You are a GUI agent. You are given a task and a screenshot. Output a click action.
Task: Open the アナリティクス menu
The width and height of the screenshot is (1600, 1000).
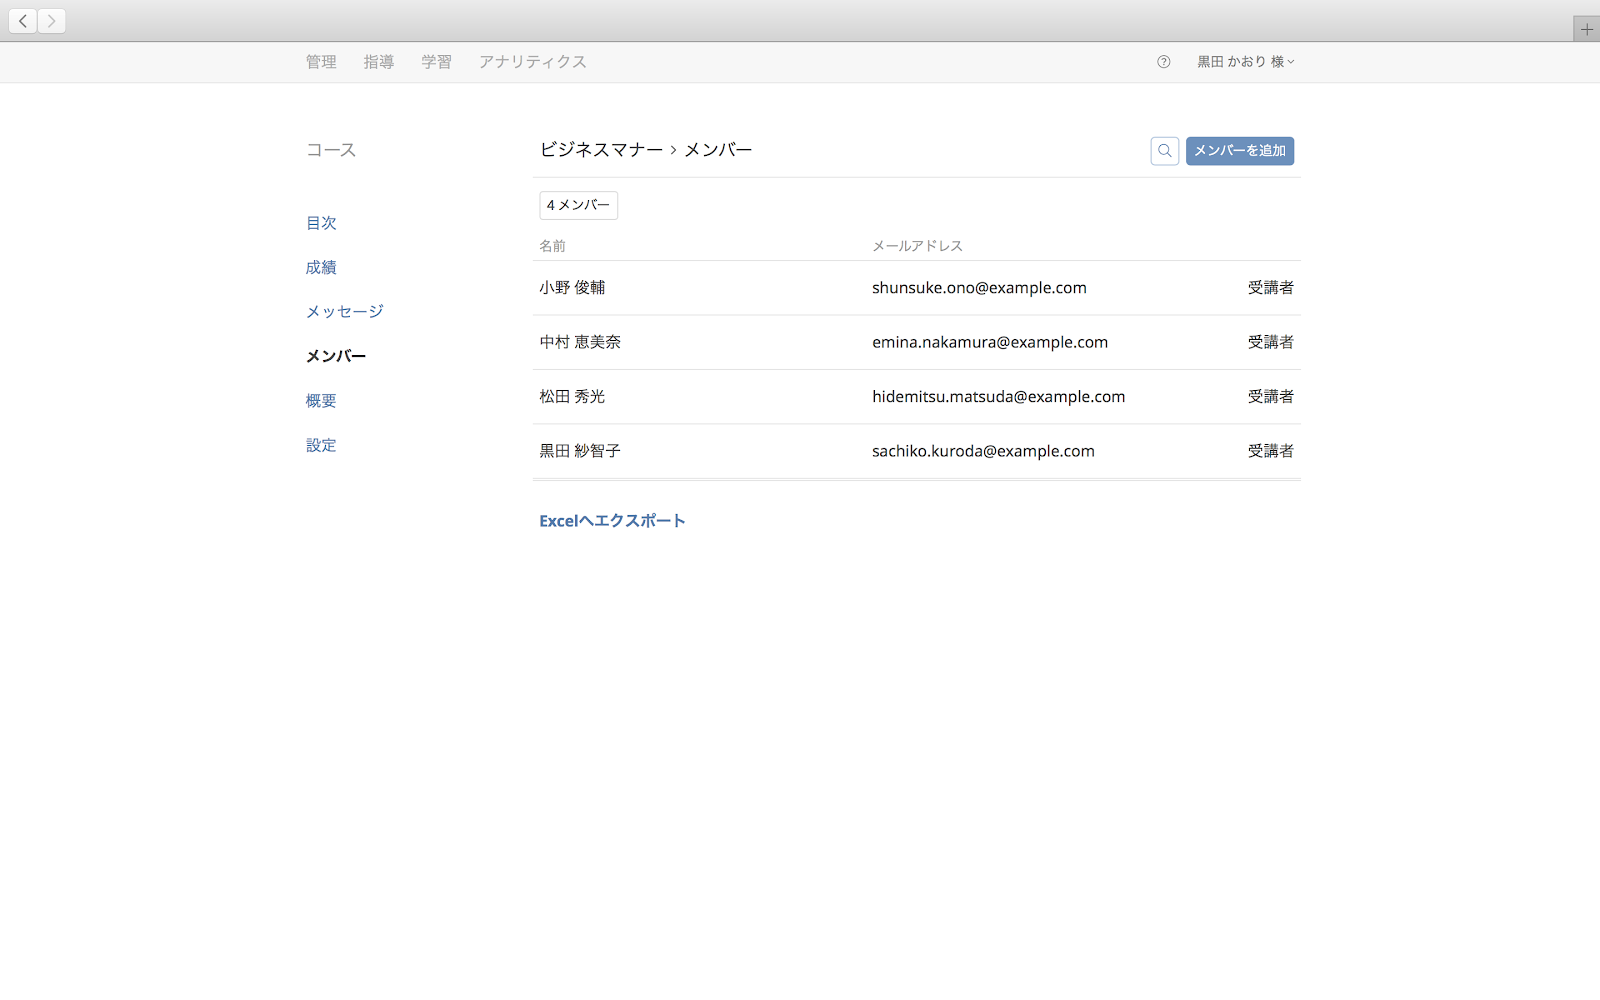532,62
